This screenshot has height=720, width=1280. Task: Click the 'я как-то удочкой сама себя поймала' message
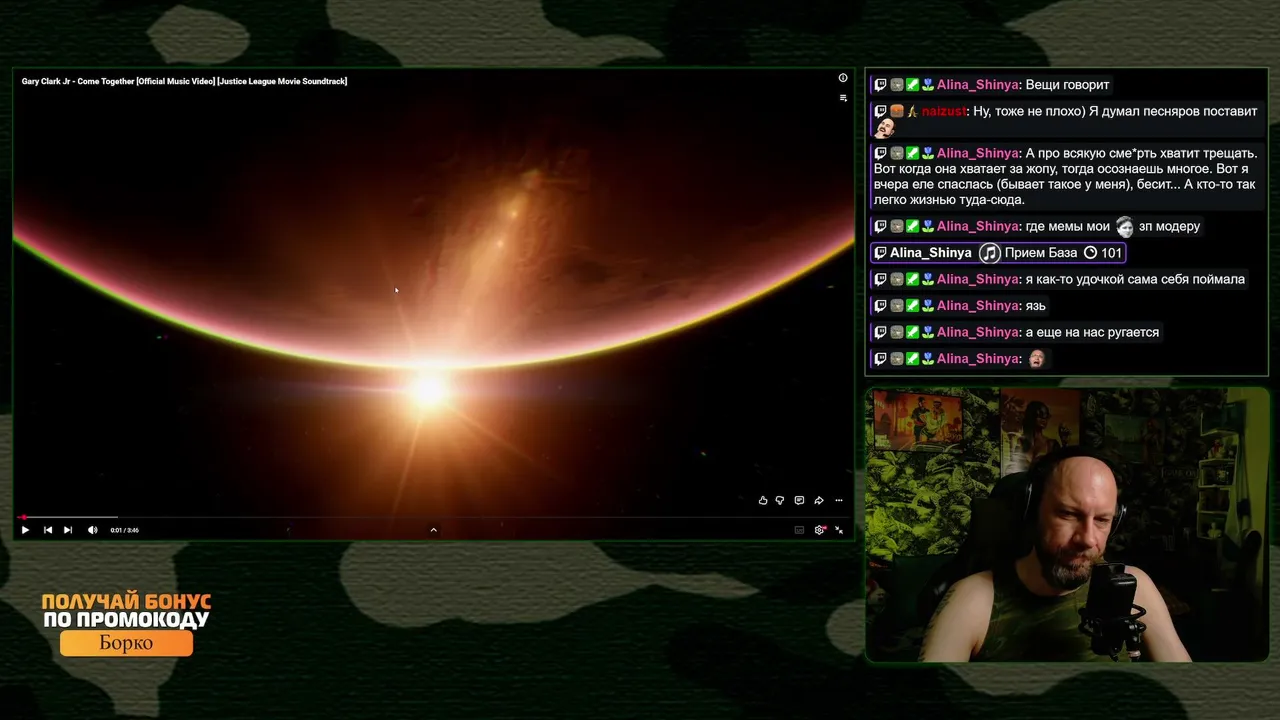click(1135, 279)
